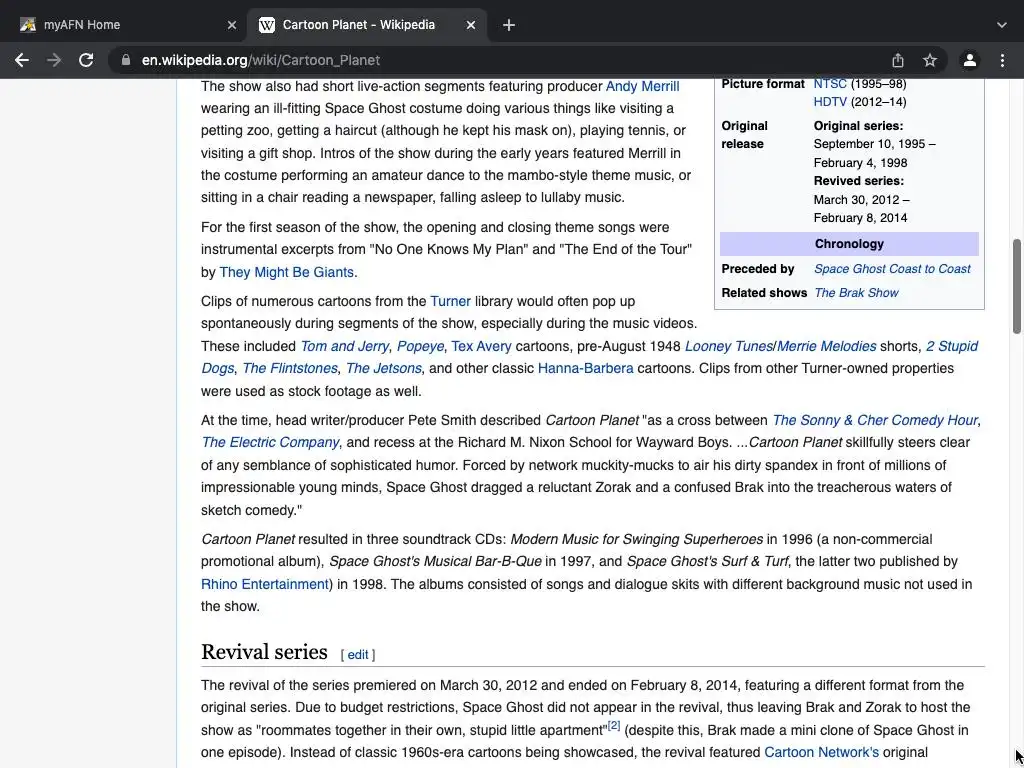Click the URL address field
The width and height of the screenshot is (1024, 768).
509,60
